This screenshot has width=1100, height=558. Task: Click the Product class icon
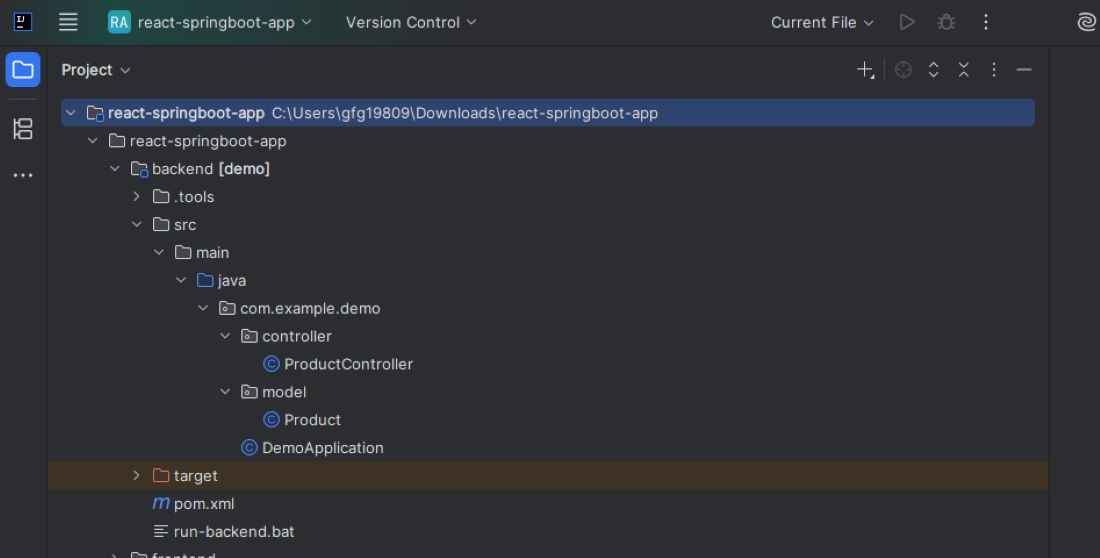click(x=271, y=420)
